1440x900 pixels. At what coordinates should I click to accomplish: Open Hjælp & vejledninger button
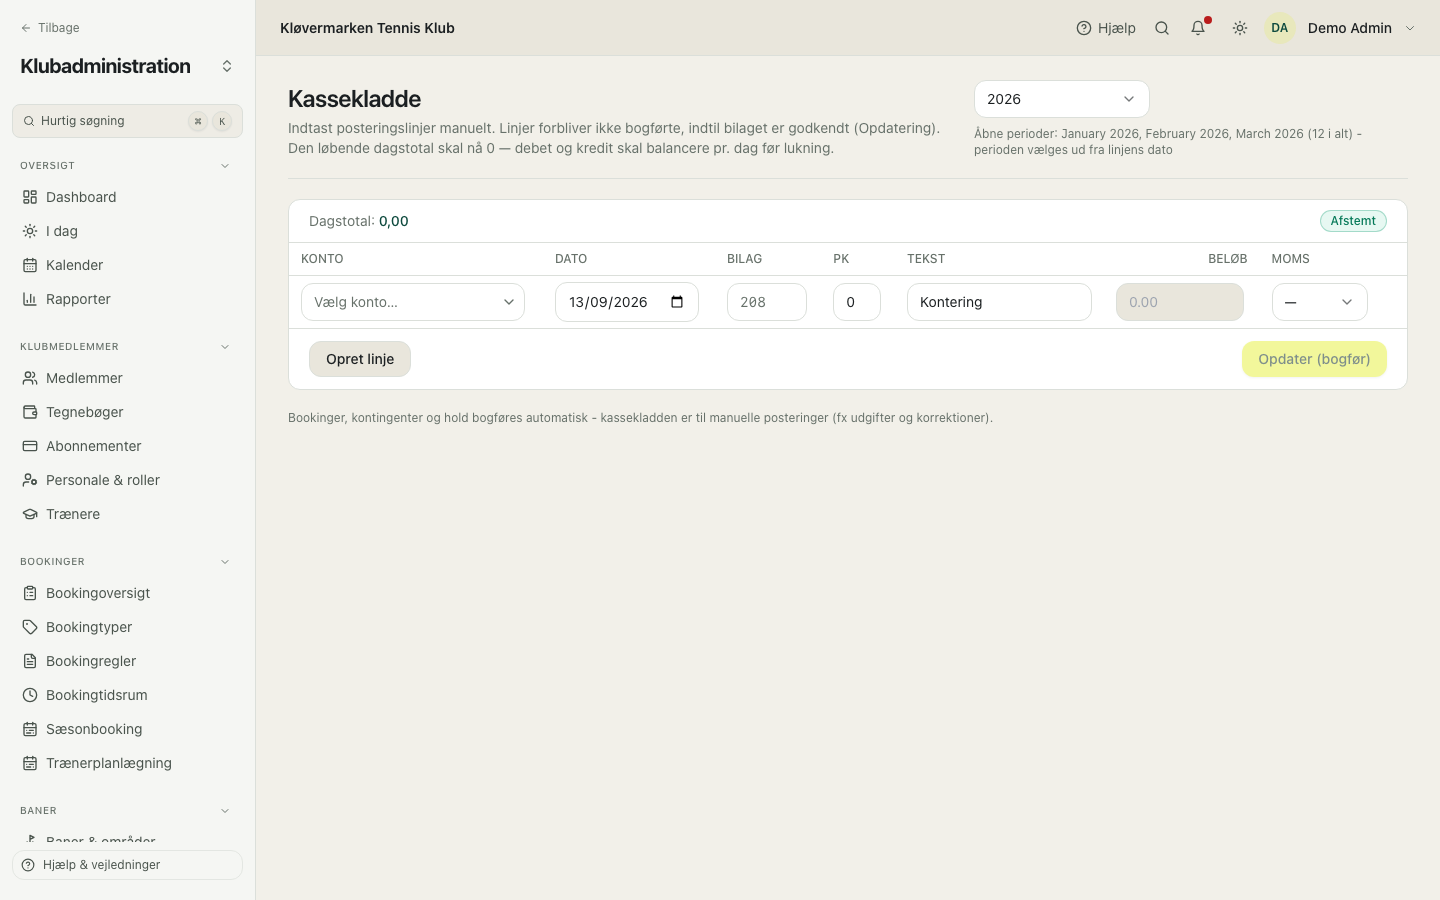coord(127,865)
